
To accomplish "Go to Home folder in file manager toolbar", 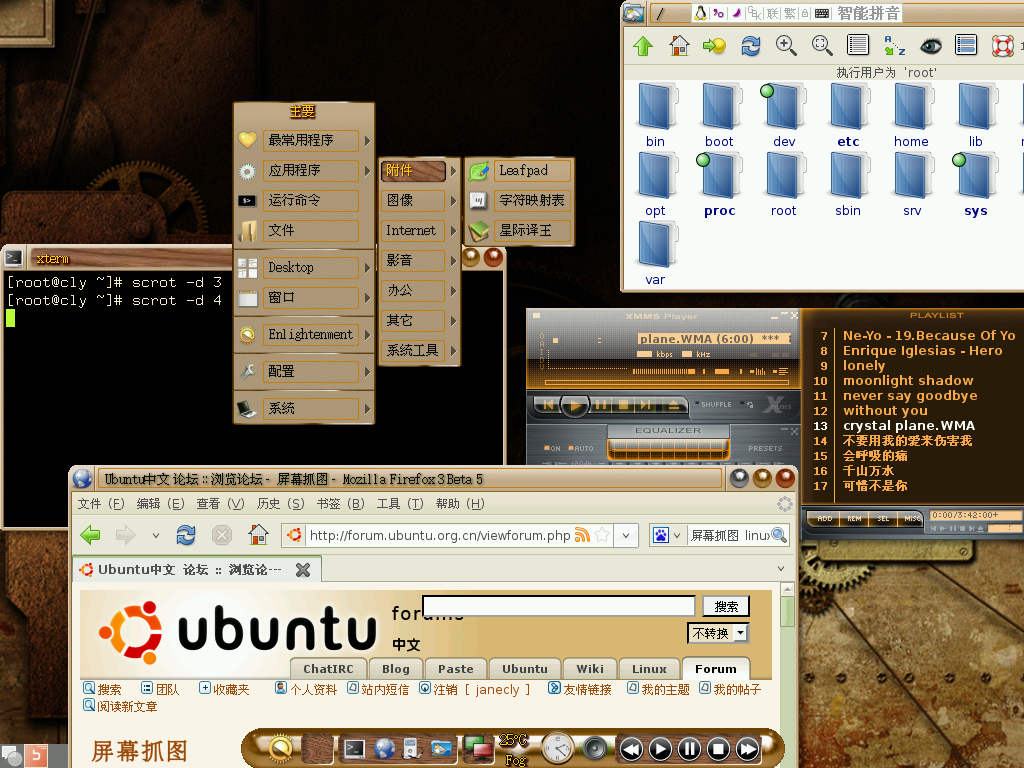I will coord(679,45).
